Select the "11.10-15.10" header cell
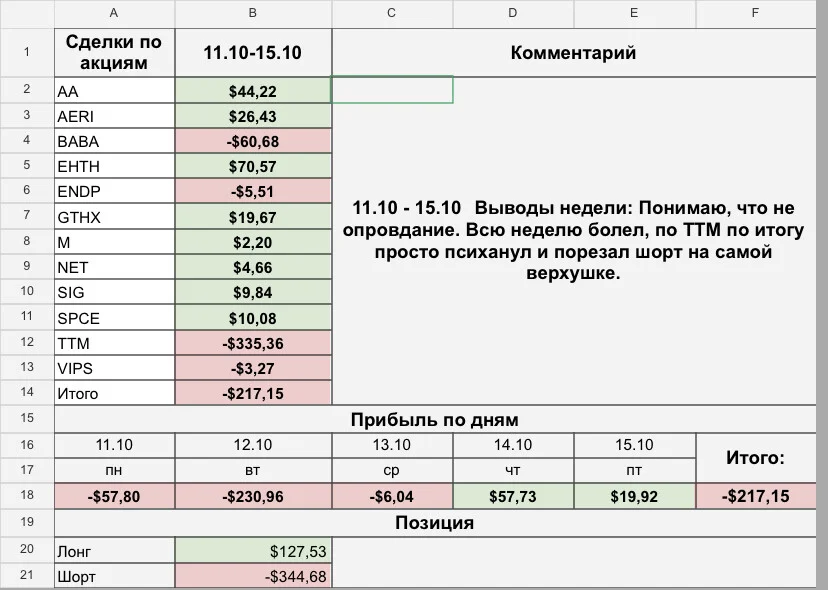The height and width of the screenshot is (590, 828). (x=253, y=52)
